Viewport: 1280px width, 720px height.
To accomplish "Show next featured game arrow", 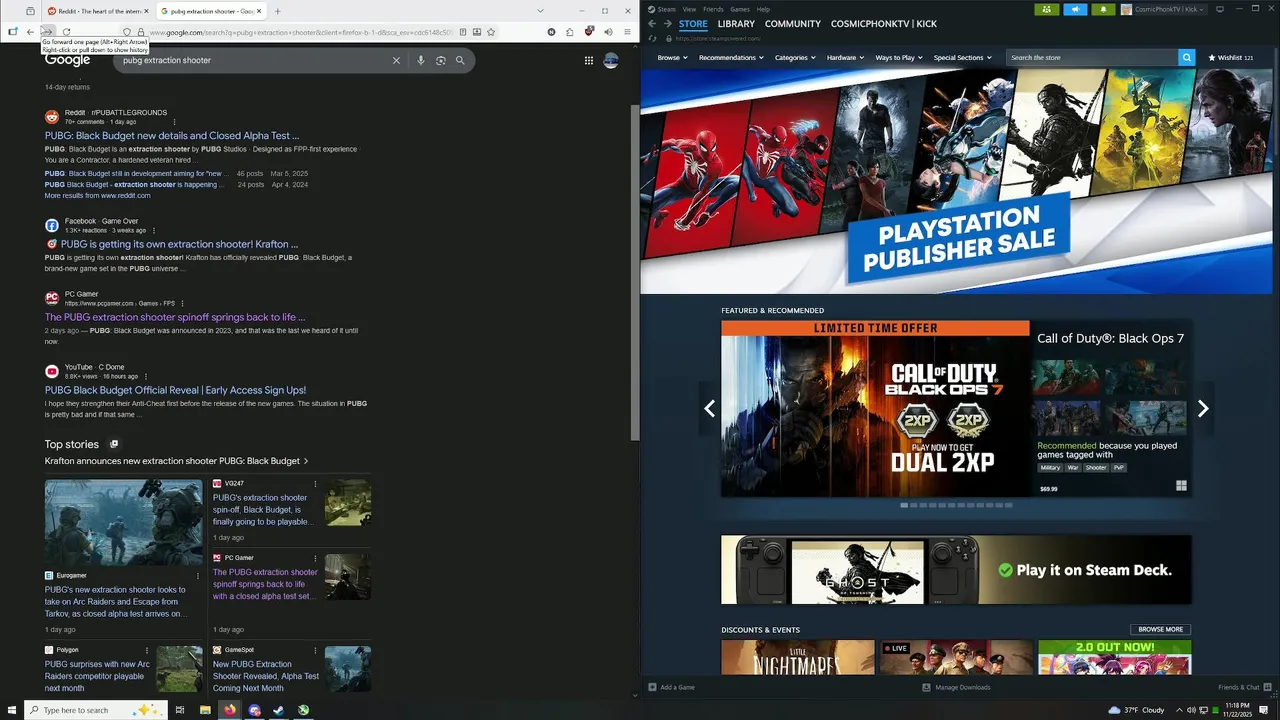I will [1203, 408].
